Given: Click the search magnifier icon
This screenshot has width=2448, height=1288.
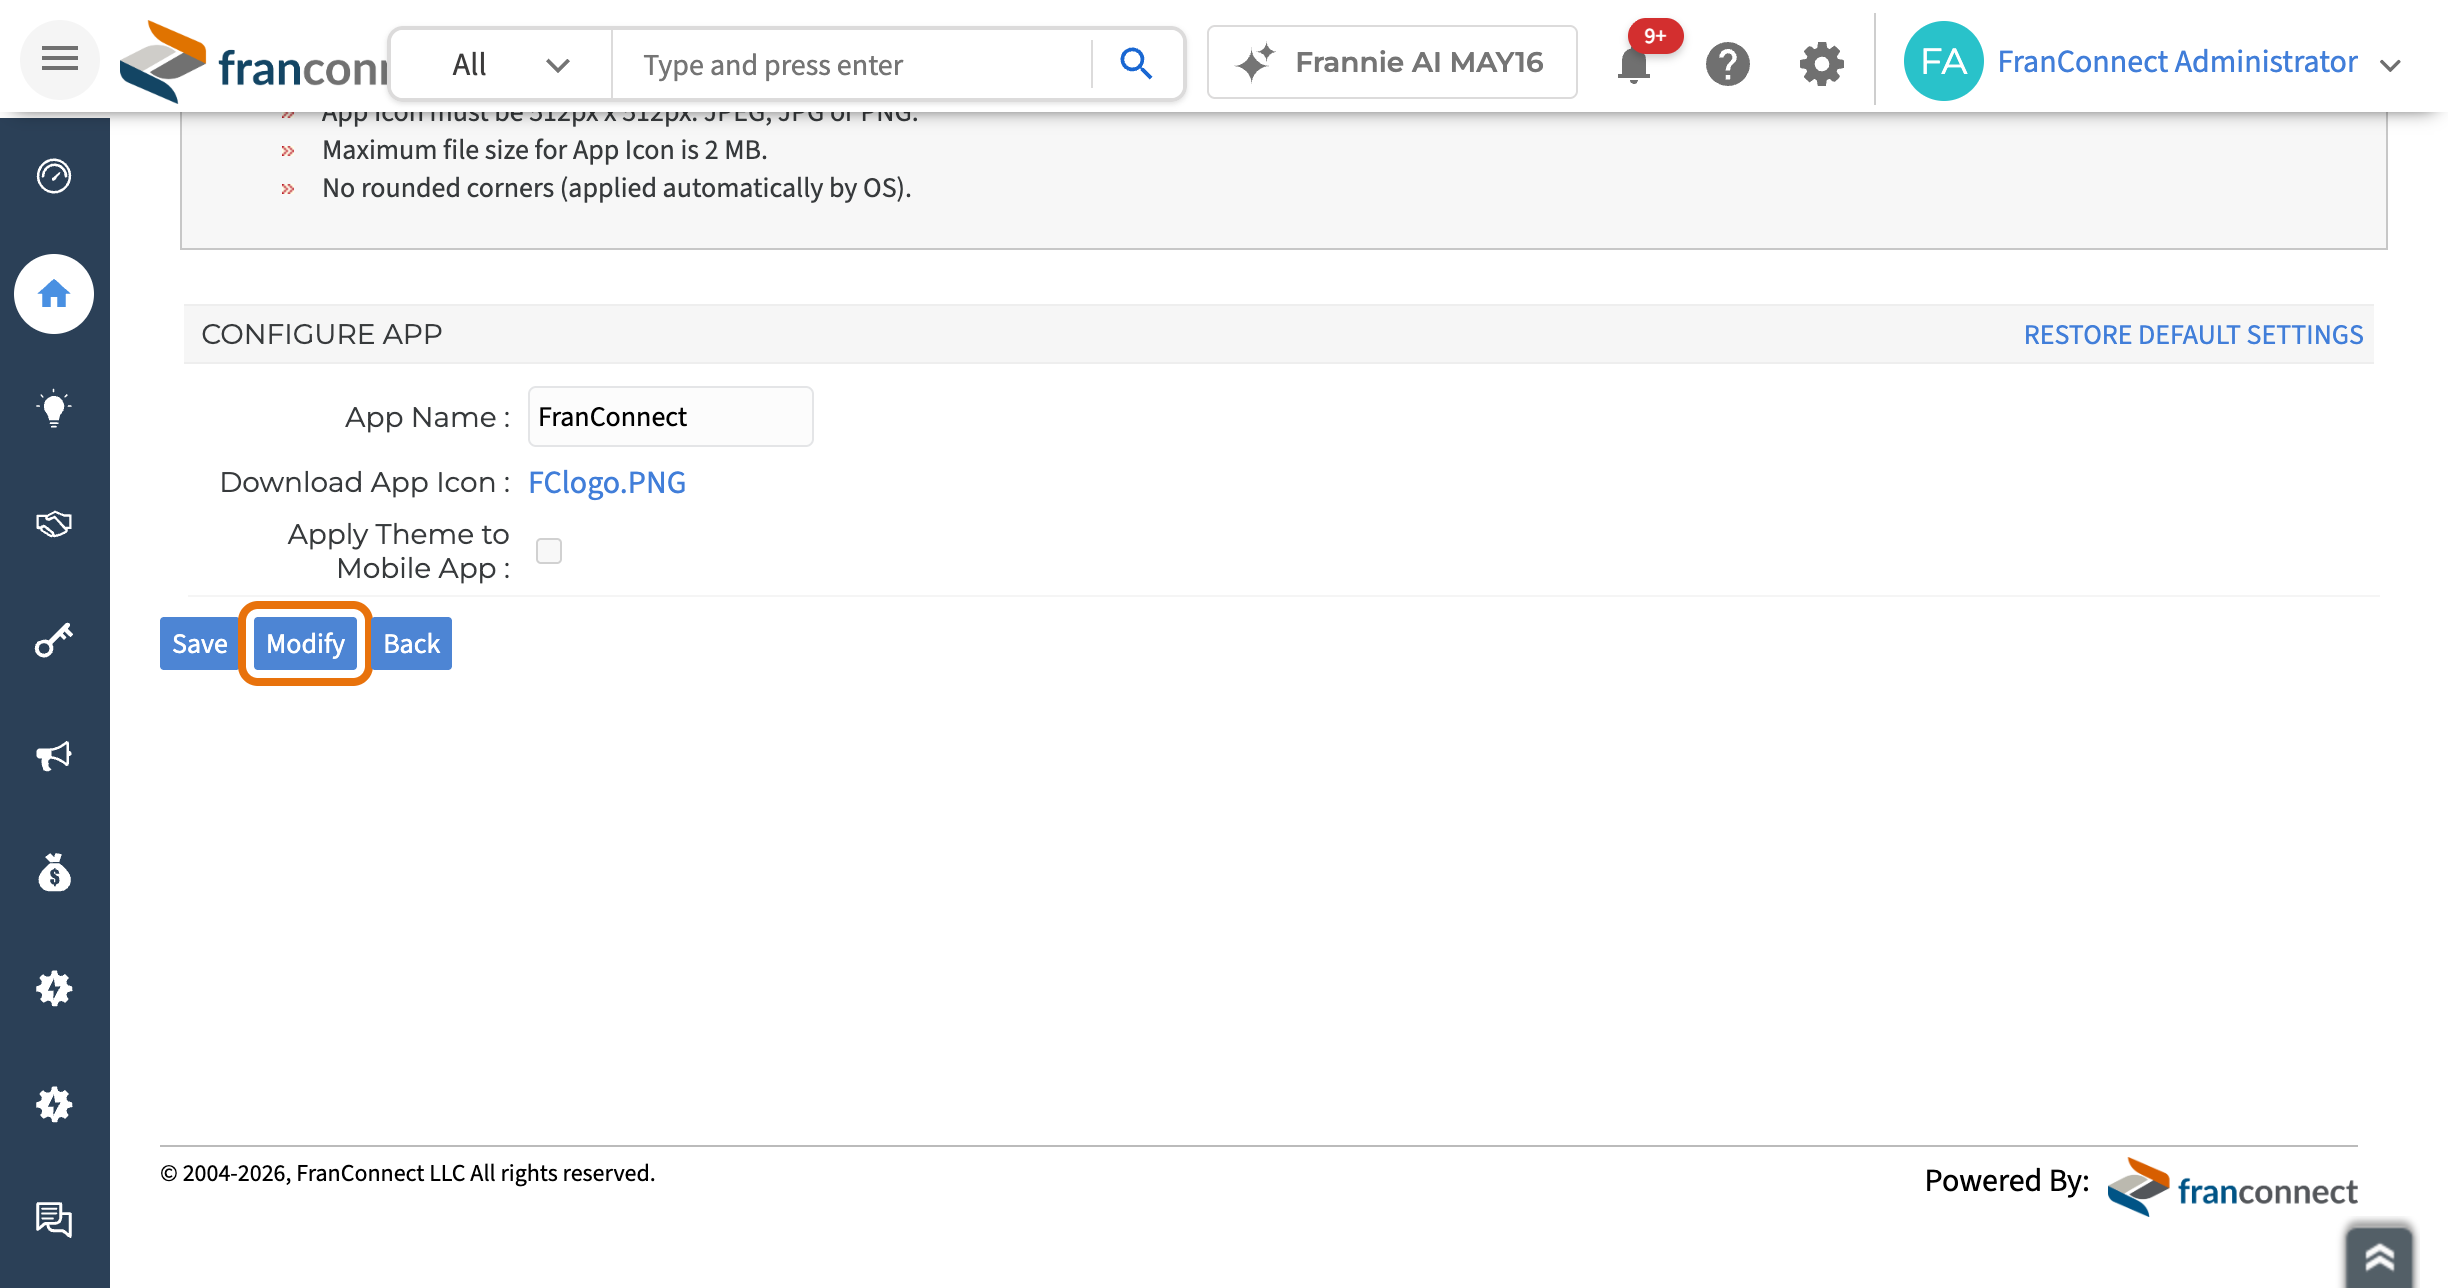Looking at the screenshot, I should (1136, 64).
